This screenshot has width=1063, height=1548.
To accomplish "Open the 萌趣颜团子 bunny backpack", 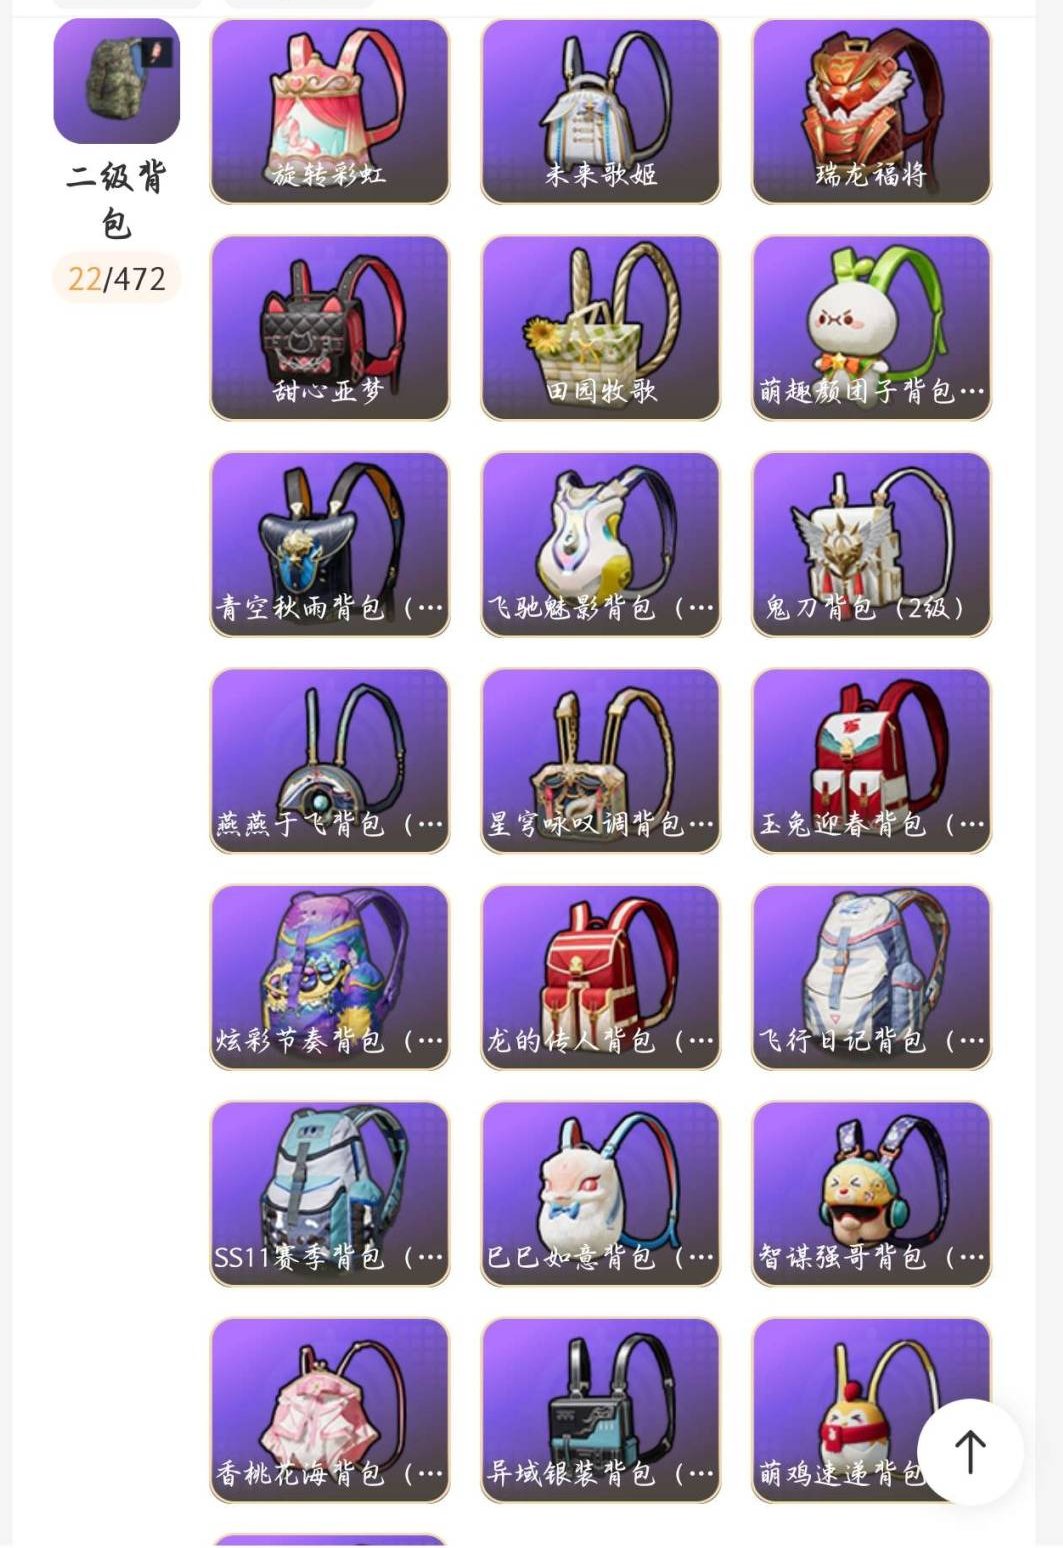I will point(872,328).
